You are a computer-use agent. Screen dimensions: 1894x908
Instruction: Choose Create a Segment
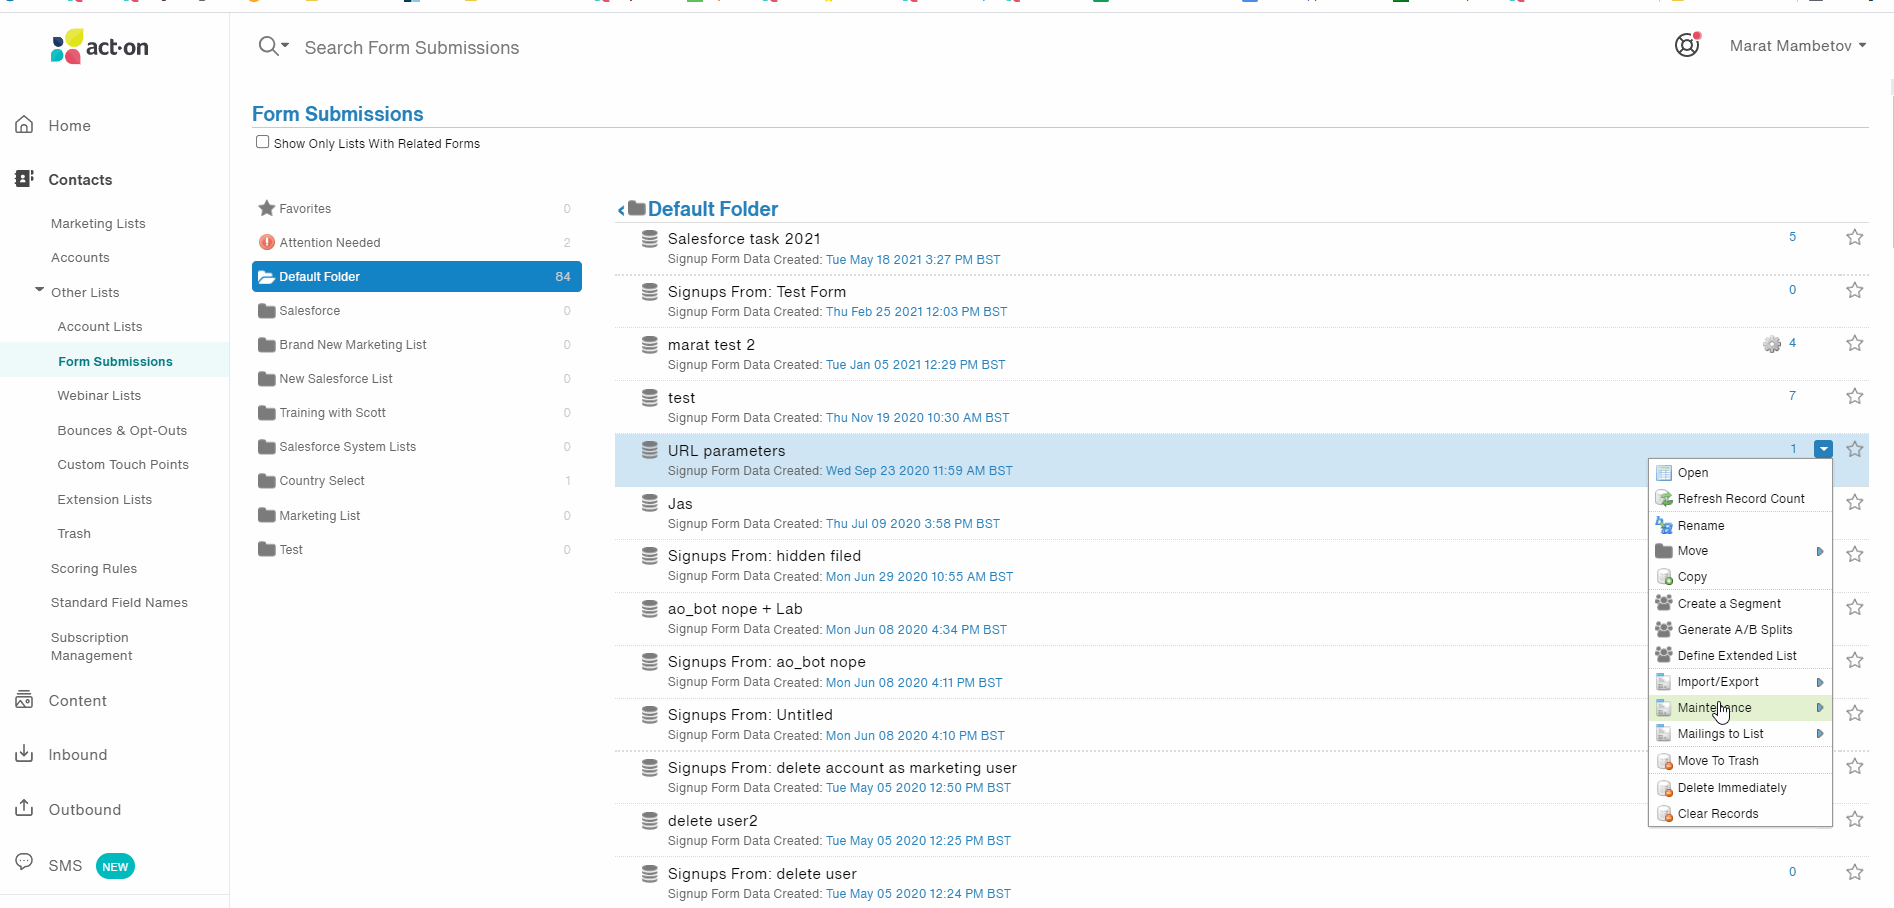click(1740, 604)
